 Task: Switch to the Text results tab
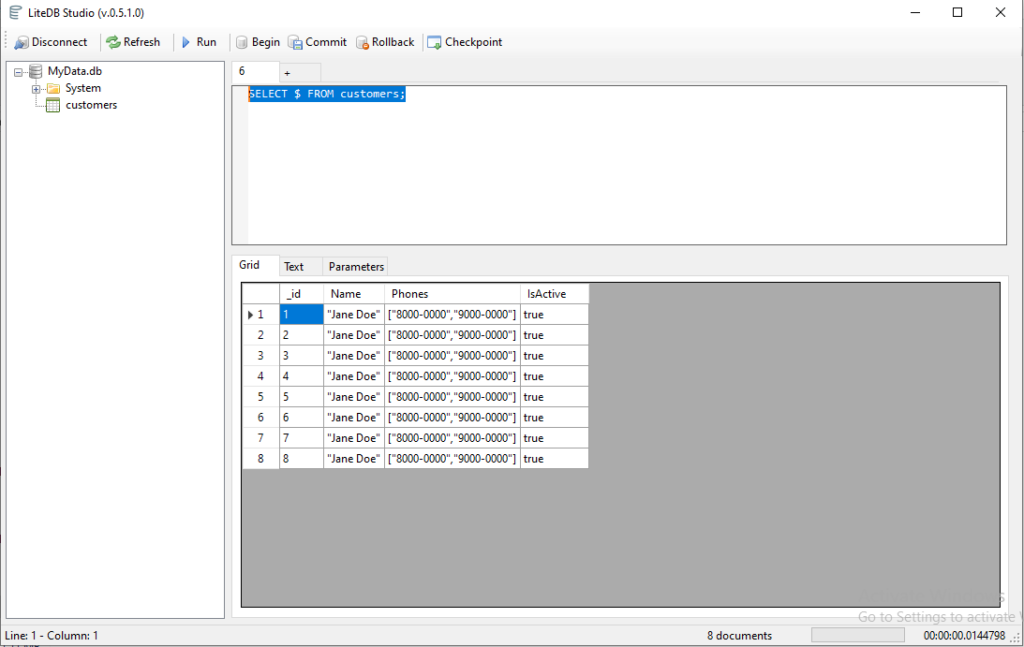(x=294, y=267)
